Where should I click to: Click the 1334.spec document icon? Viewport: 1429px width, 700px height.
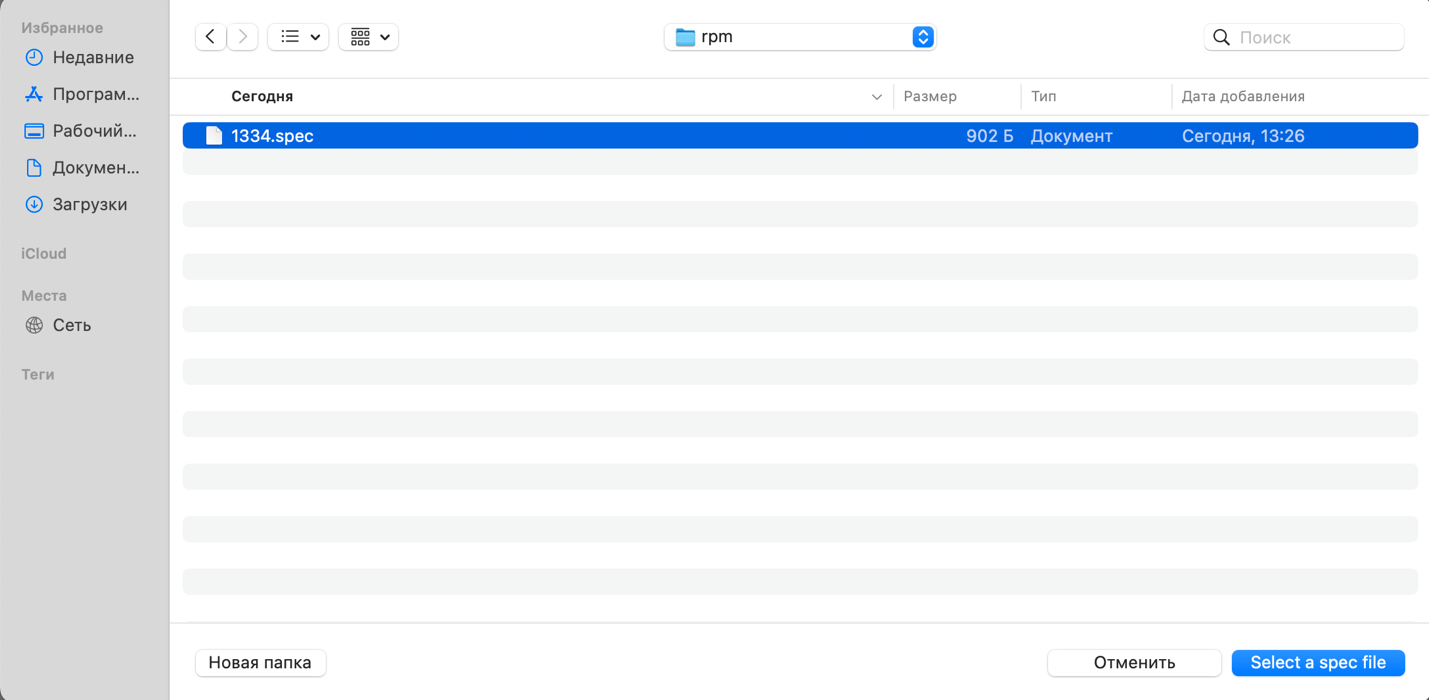(214, 136)
